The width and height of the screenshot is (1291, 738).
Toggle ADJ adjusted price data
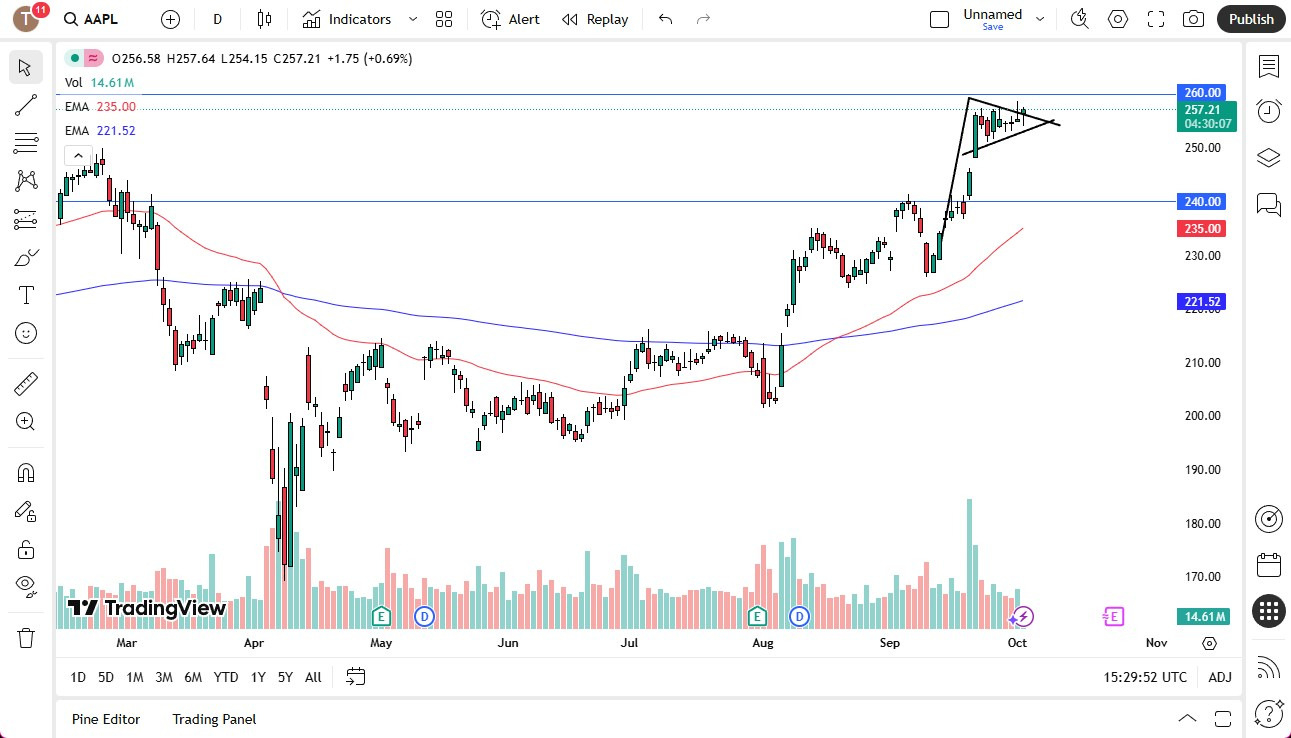point(1219,677)
